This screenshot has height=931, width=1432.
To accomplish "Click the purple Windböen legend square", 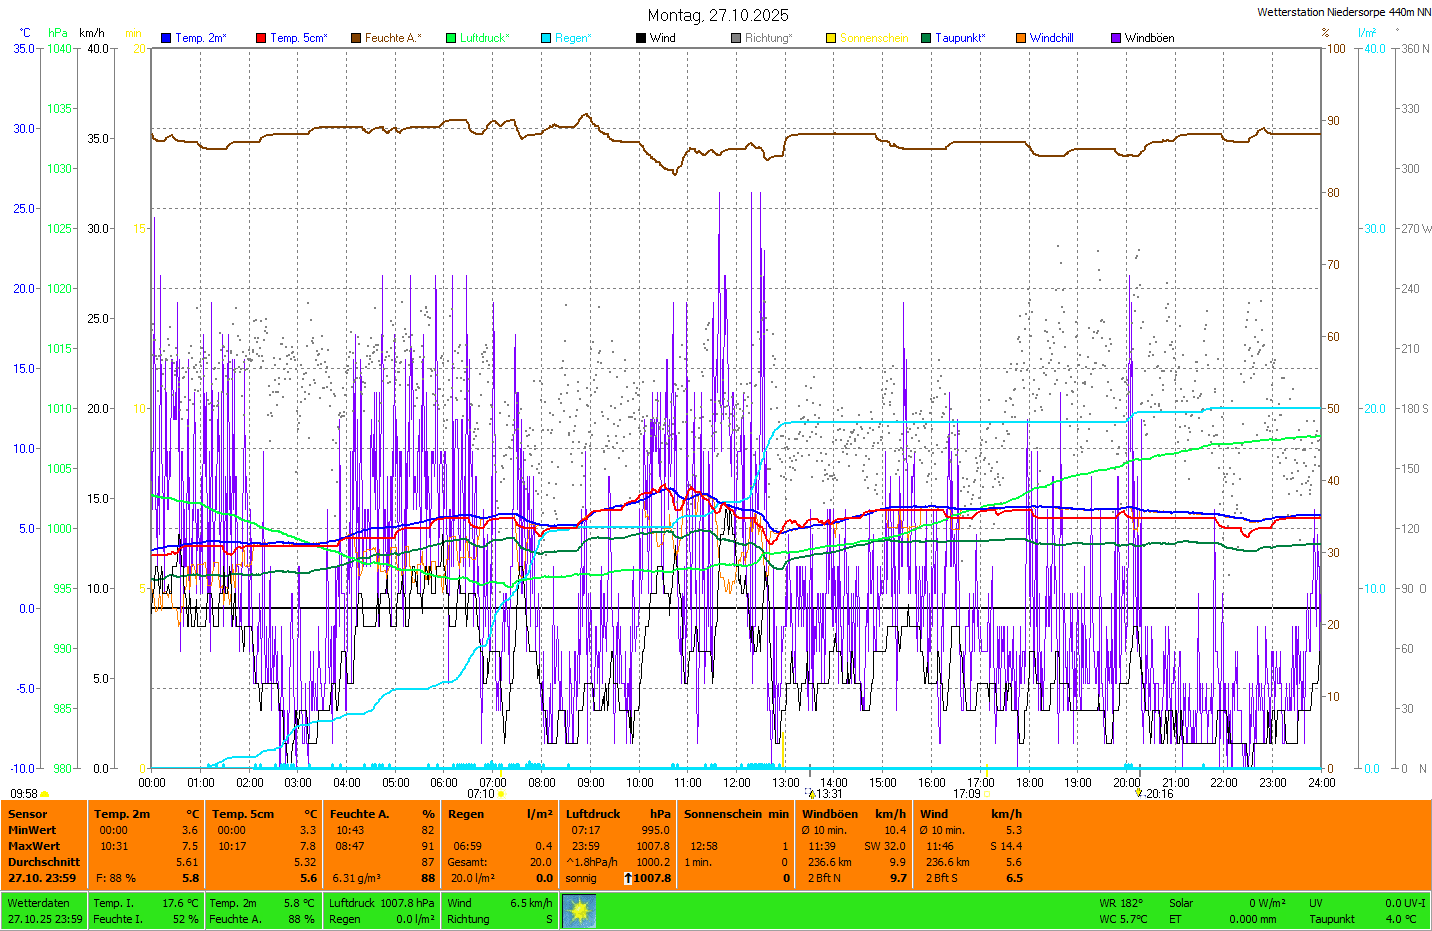I will click(x=1116, y=38).
